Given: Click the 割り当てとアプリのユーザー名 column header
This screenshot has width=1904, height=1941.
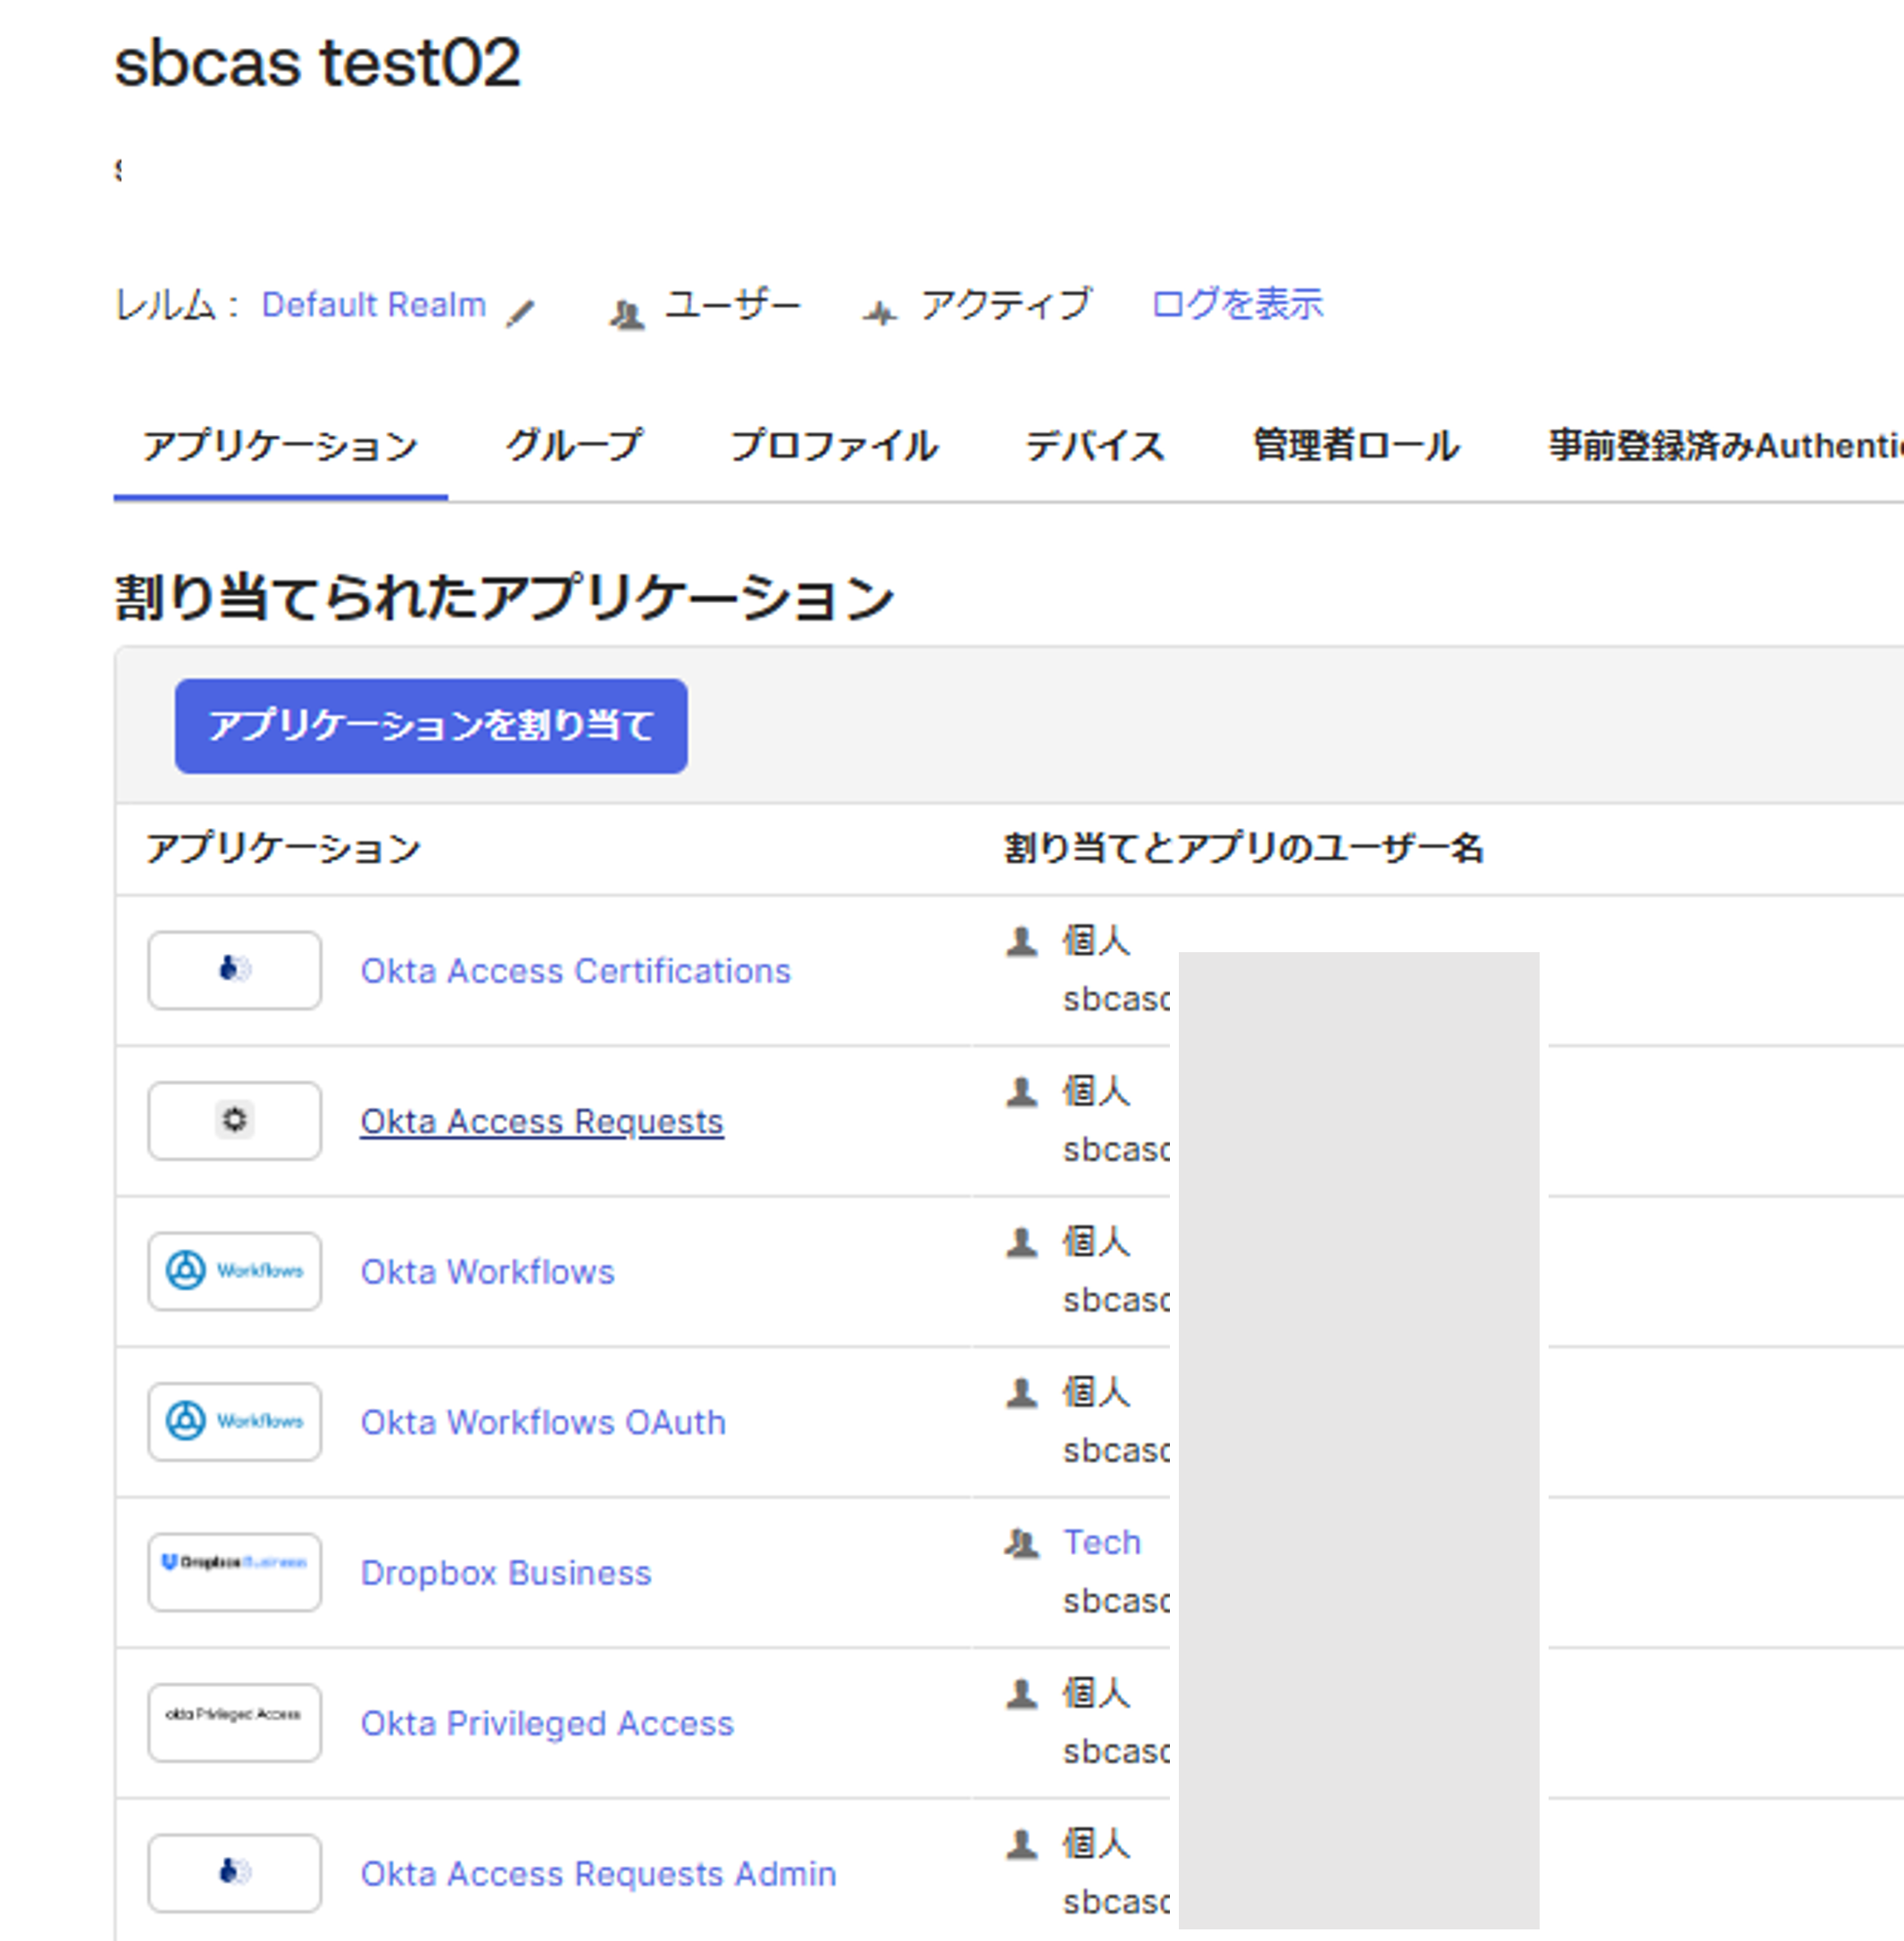Looking at the screenshot, I should (x=1243, y=848).
